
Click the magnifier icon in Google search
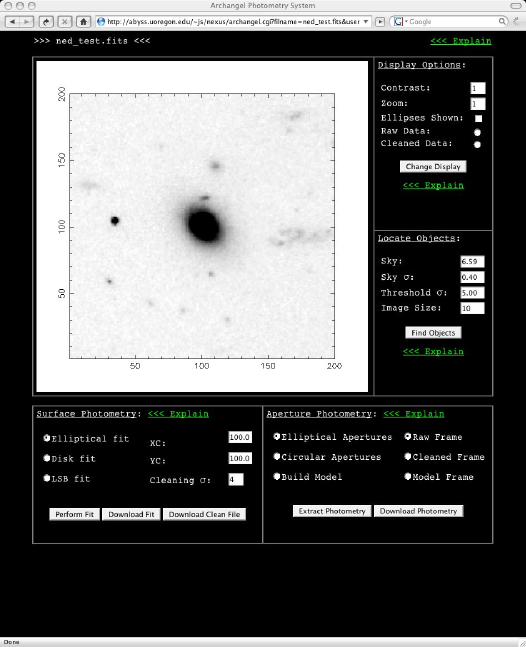[x=502, y=21]
